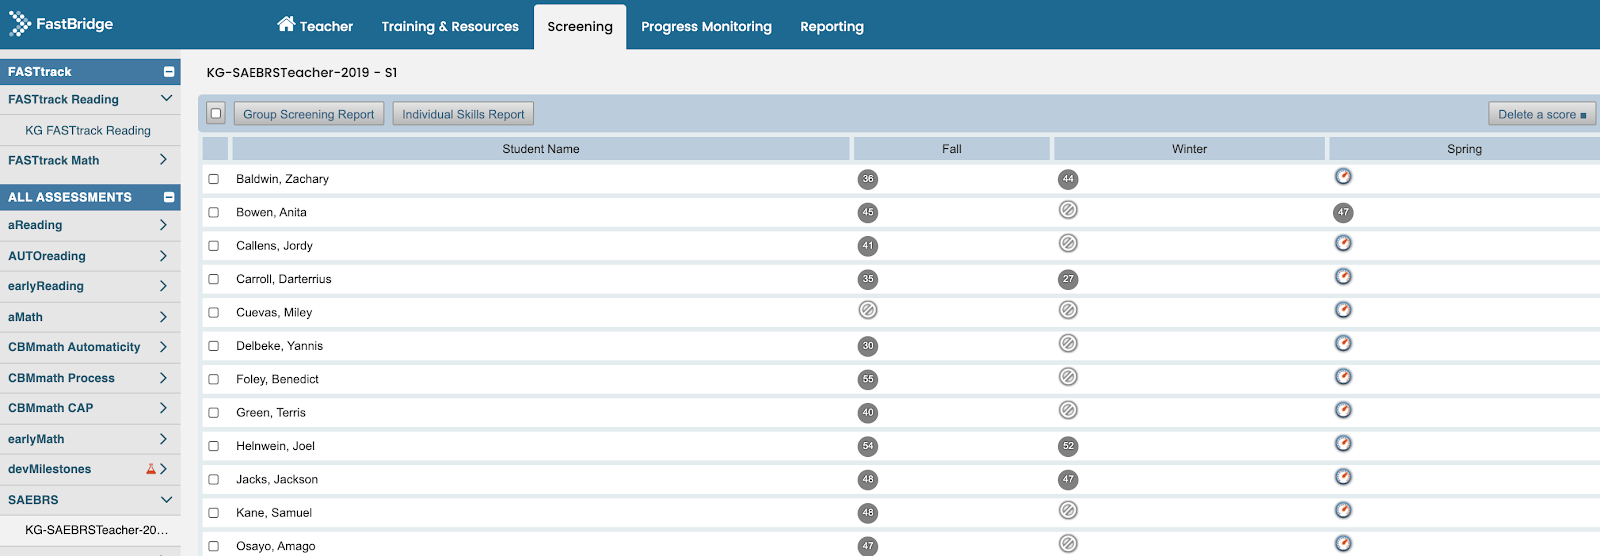The width and height of the screenshot is (1600, 556).
Task: Click Fall not-taken icon for Cuevas, Miley
Action: [x=868, y=310]
